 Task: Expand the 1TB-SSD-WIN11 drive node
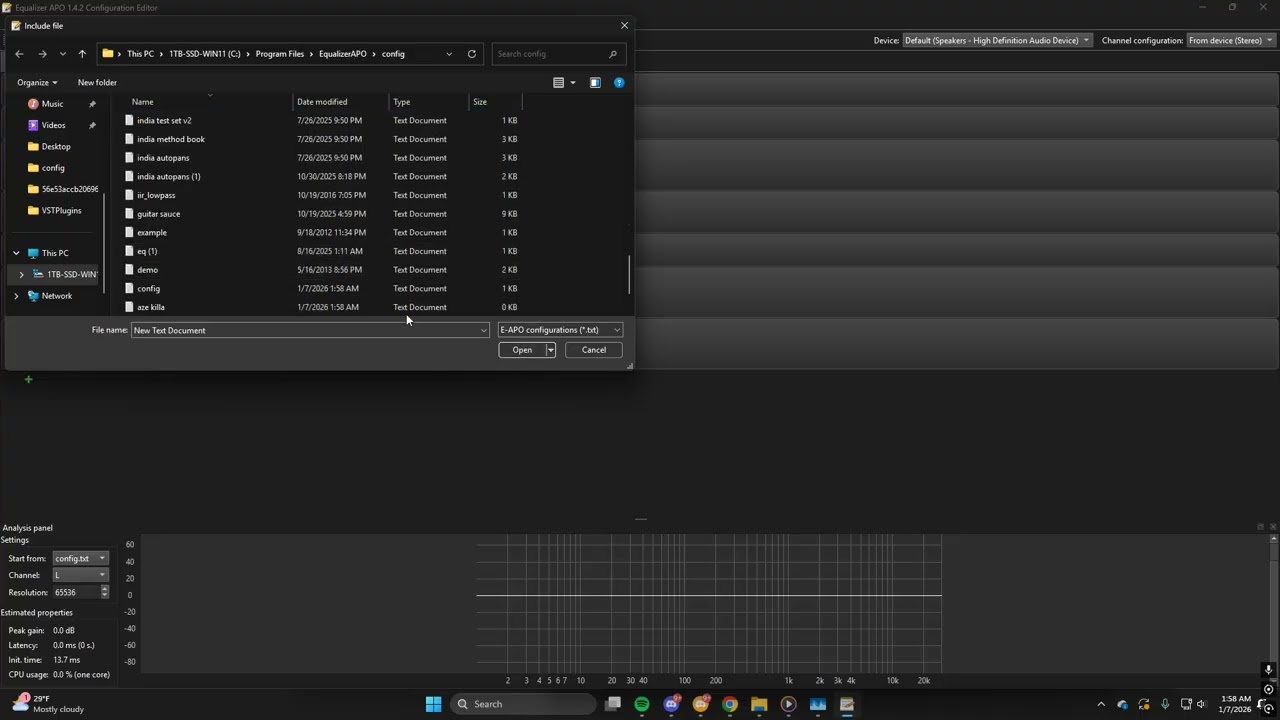pyautogui.click(x=21, y=274)
